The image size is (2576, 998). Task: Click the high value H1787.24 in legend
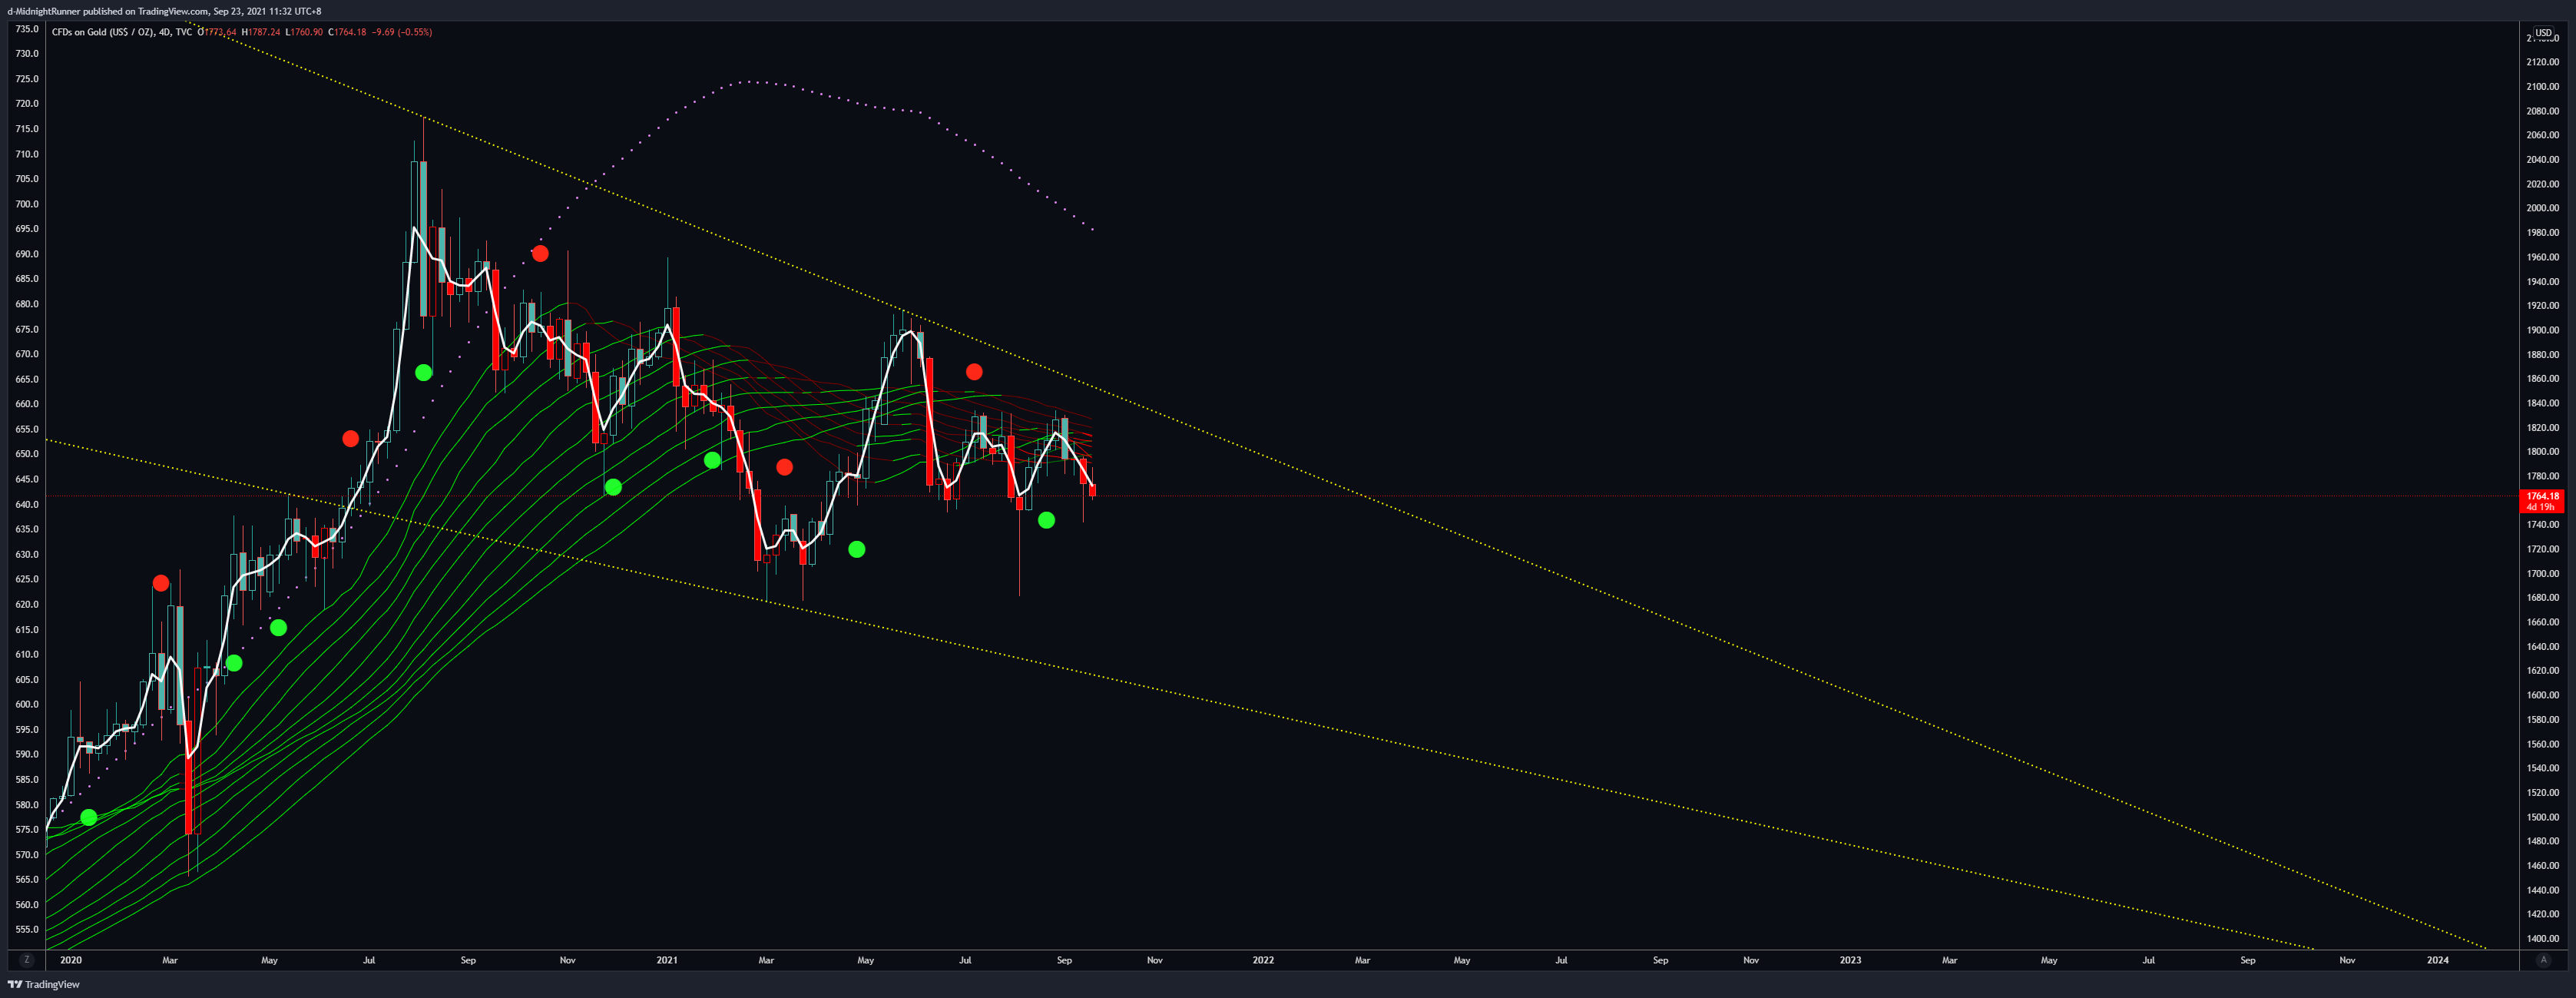click(x=261, y=32)
